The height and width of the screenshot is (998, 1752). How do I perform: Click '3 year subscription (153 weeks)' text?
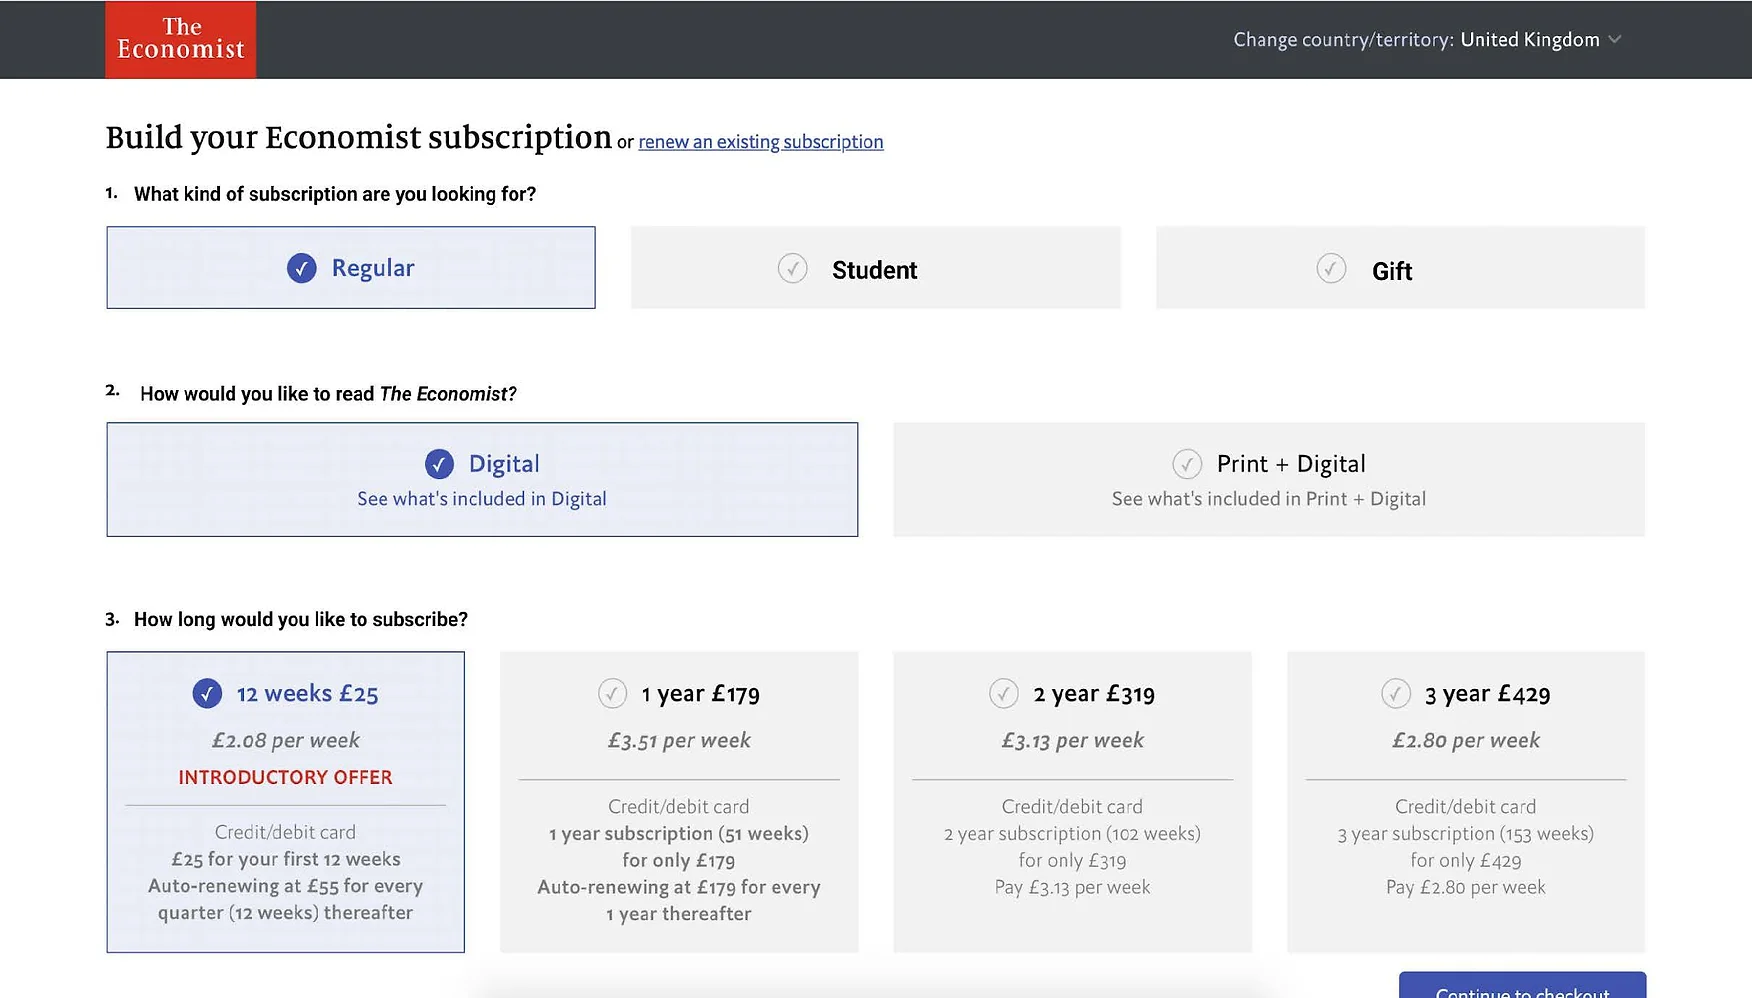click(x=1466, y=834)
